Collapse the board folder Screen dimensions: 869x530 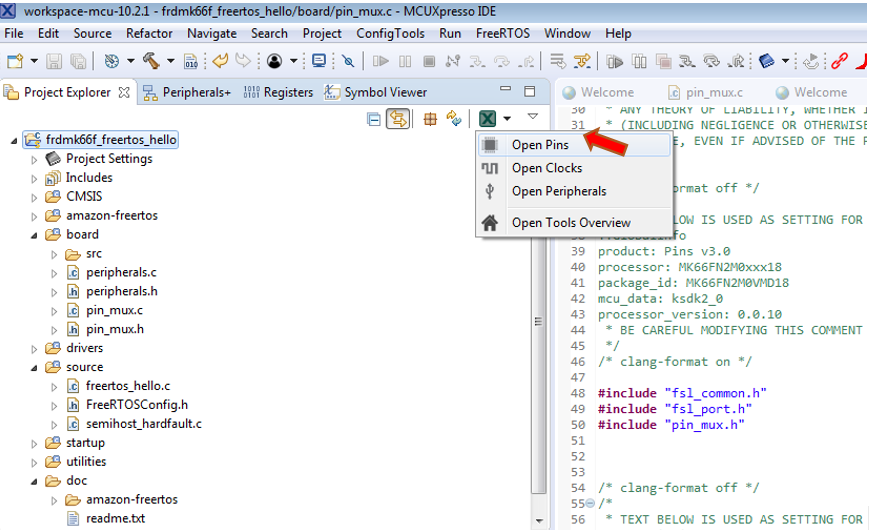point(34,235)
